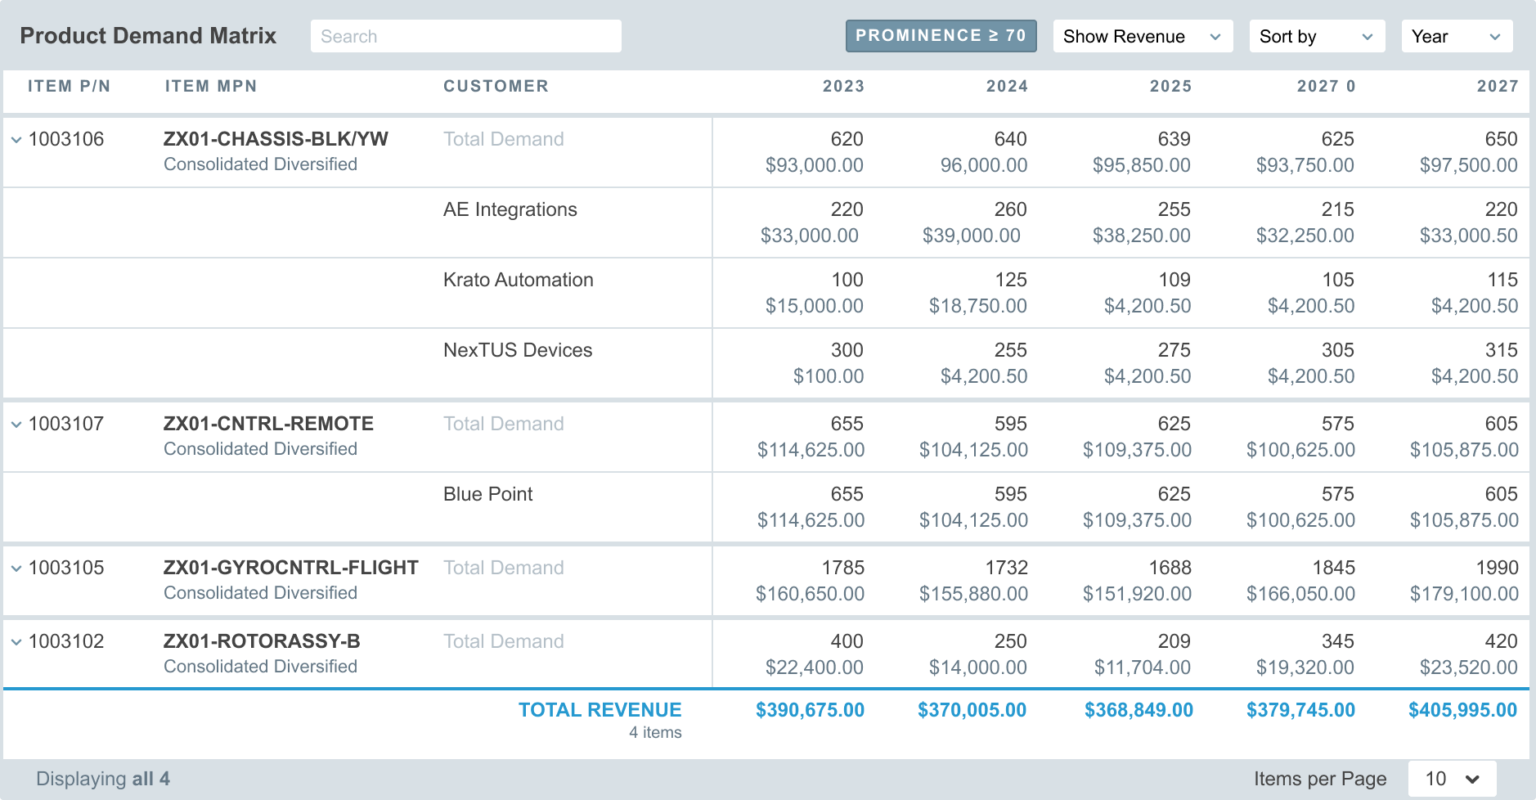The image size is (1536, 800).
Task: Toggle the chevron beside item 1003105
Action: 16,568
